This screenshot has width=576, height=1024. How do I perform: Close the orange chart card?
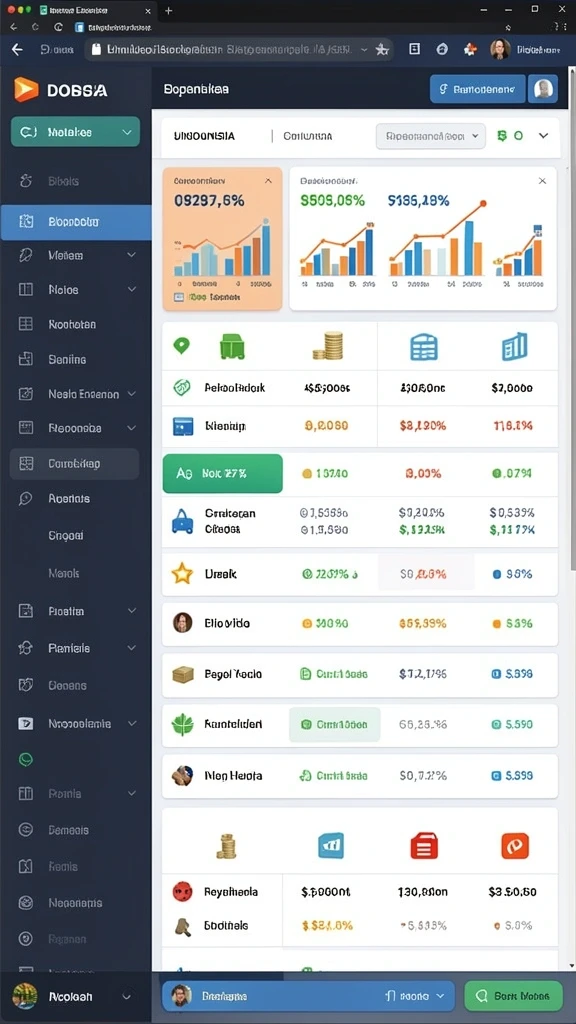pos(268,181)
